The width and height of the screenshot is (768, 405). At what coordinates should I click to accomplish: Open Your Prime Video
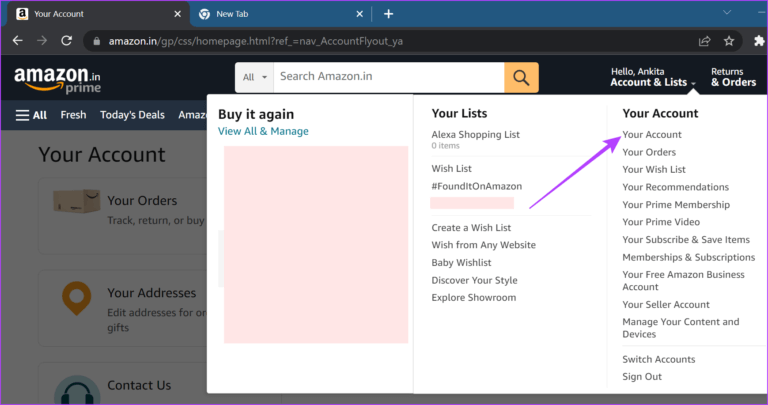[x=661, y=222]
